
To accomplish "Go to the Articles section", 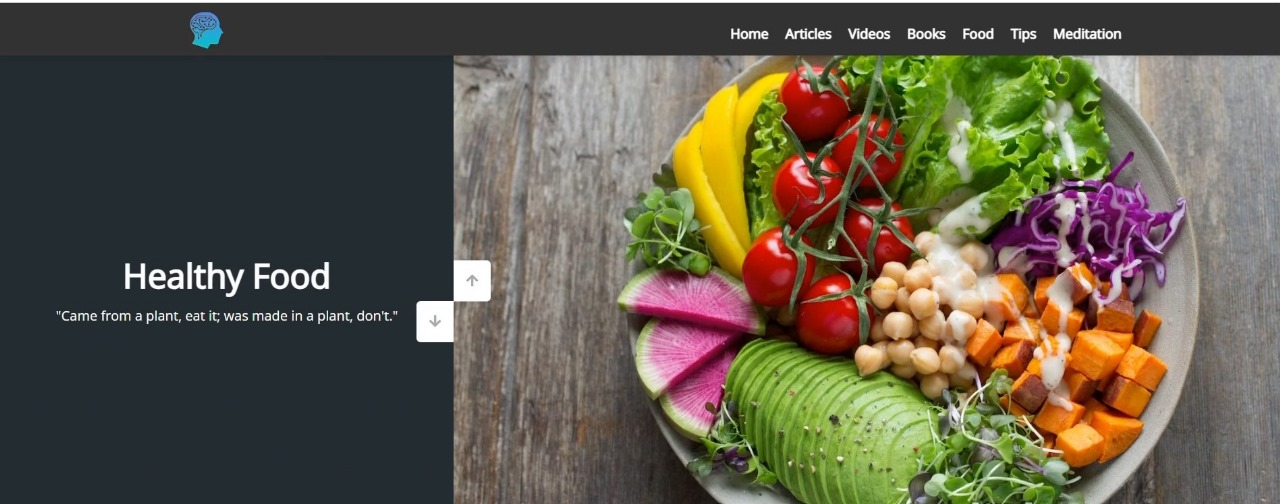I will click(x=808, y=34).
